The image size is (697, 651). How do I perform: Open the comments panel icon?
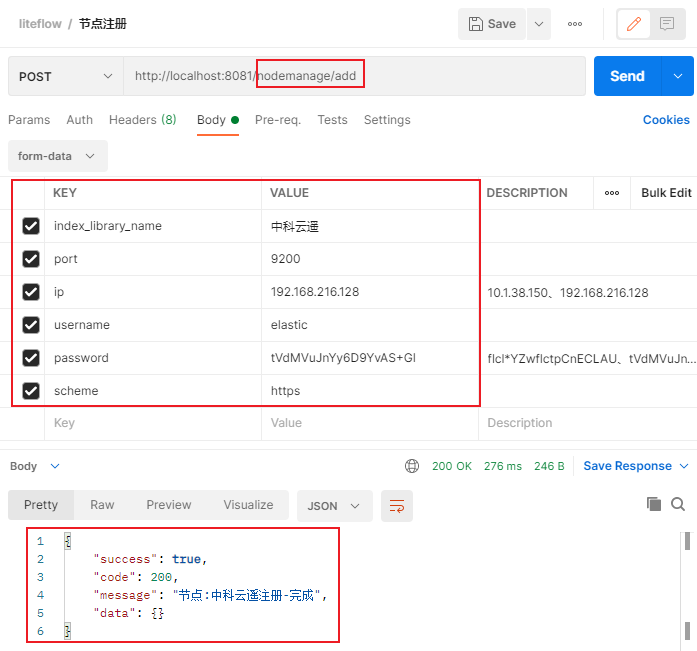click(x=666, y=24)
